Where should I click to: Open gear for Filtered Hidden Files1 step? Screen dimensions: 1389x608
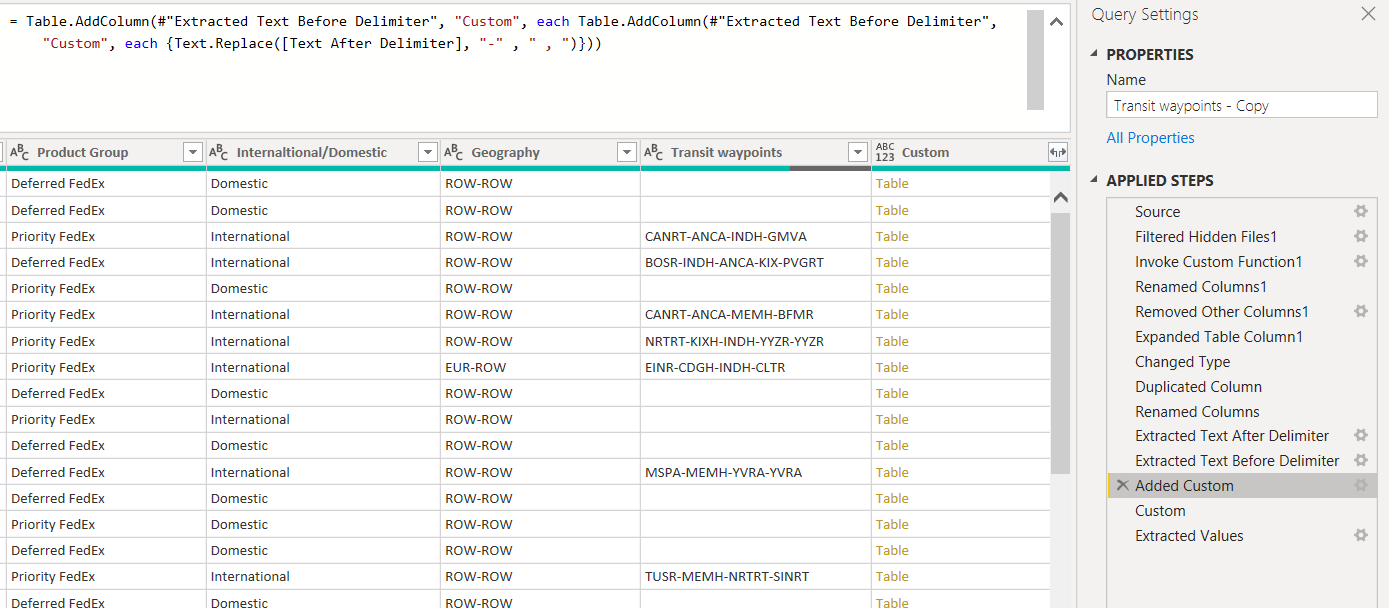(1360, 236)
